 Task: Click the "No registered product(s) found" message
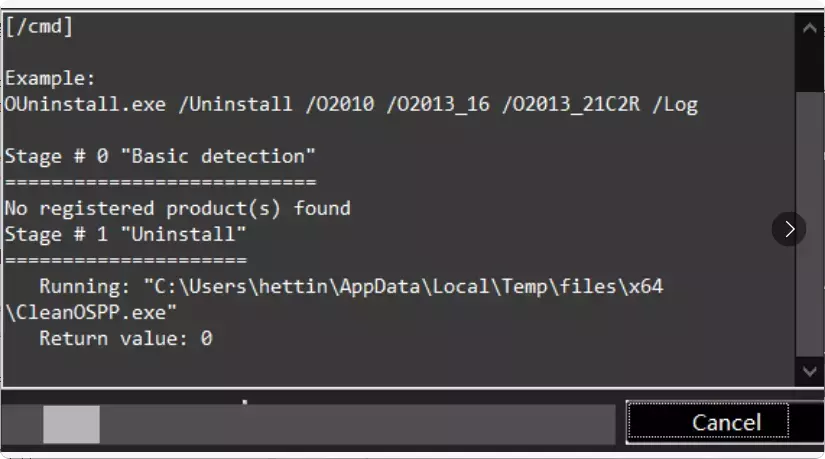[177, 208]
